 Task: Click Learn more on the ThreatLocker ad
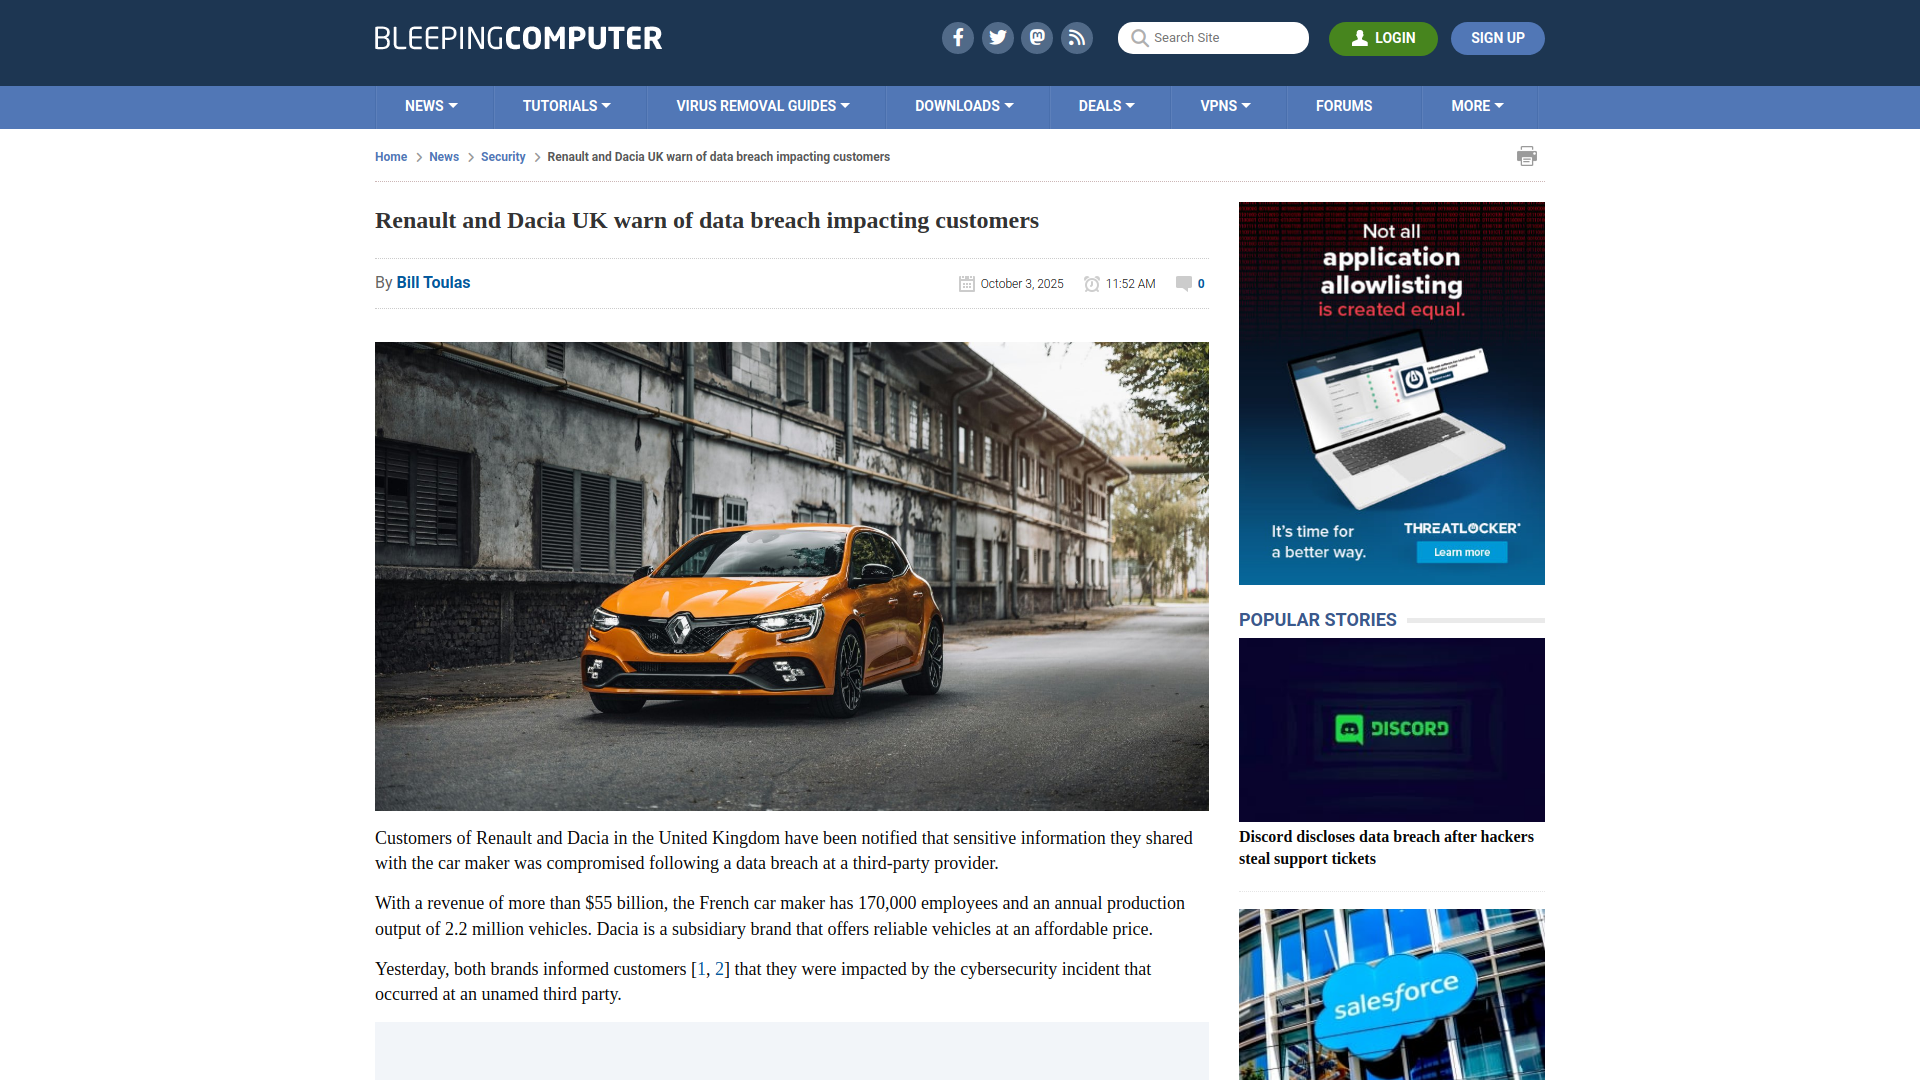pyautogui.click(x=1461, y=552)
